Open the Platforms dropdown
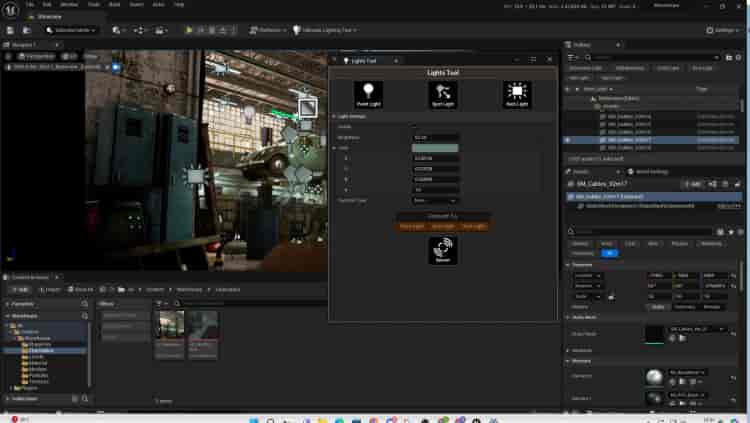Screen dimensions: 750x423 coord(267,30)
